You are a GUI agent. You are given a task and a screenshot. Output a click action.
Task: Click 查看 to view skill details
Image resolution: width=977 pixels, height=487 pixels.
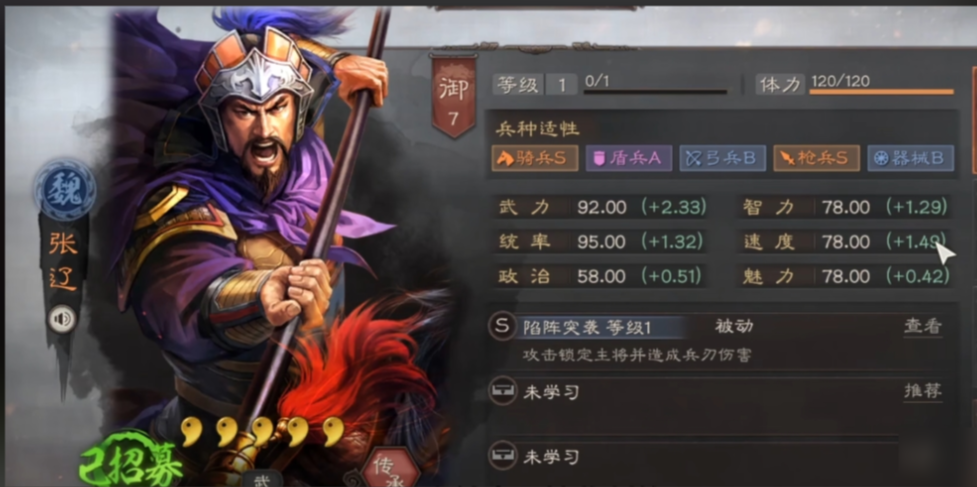click(923, 327)
